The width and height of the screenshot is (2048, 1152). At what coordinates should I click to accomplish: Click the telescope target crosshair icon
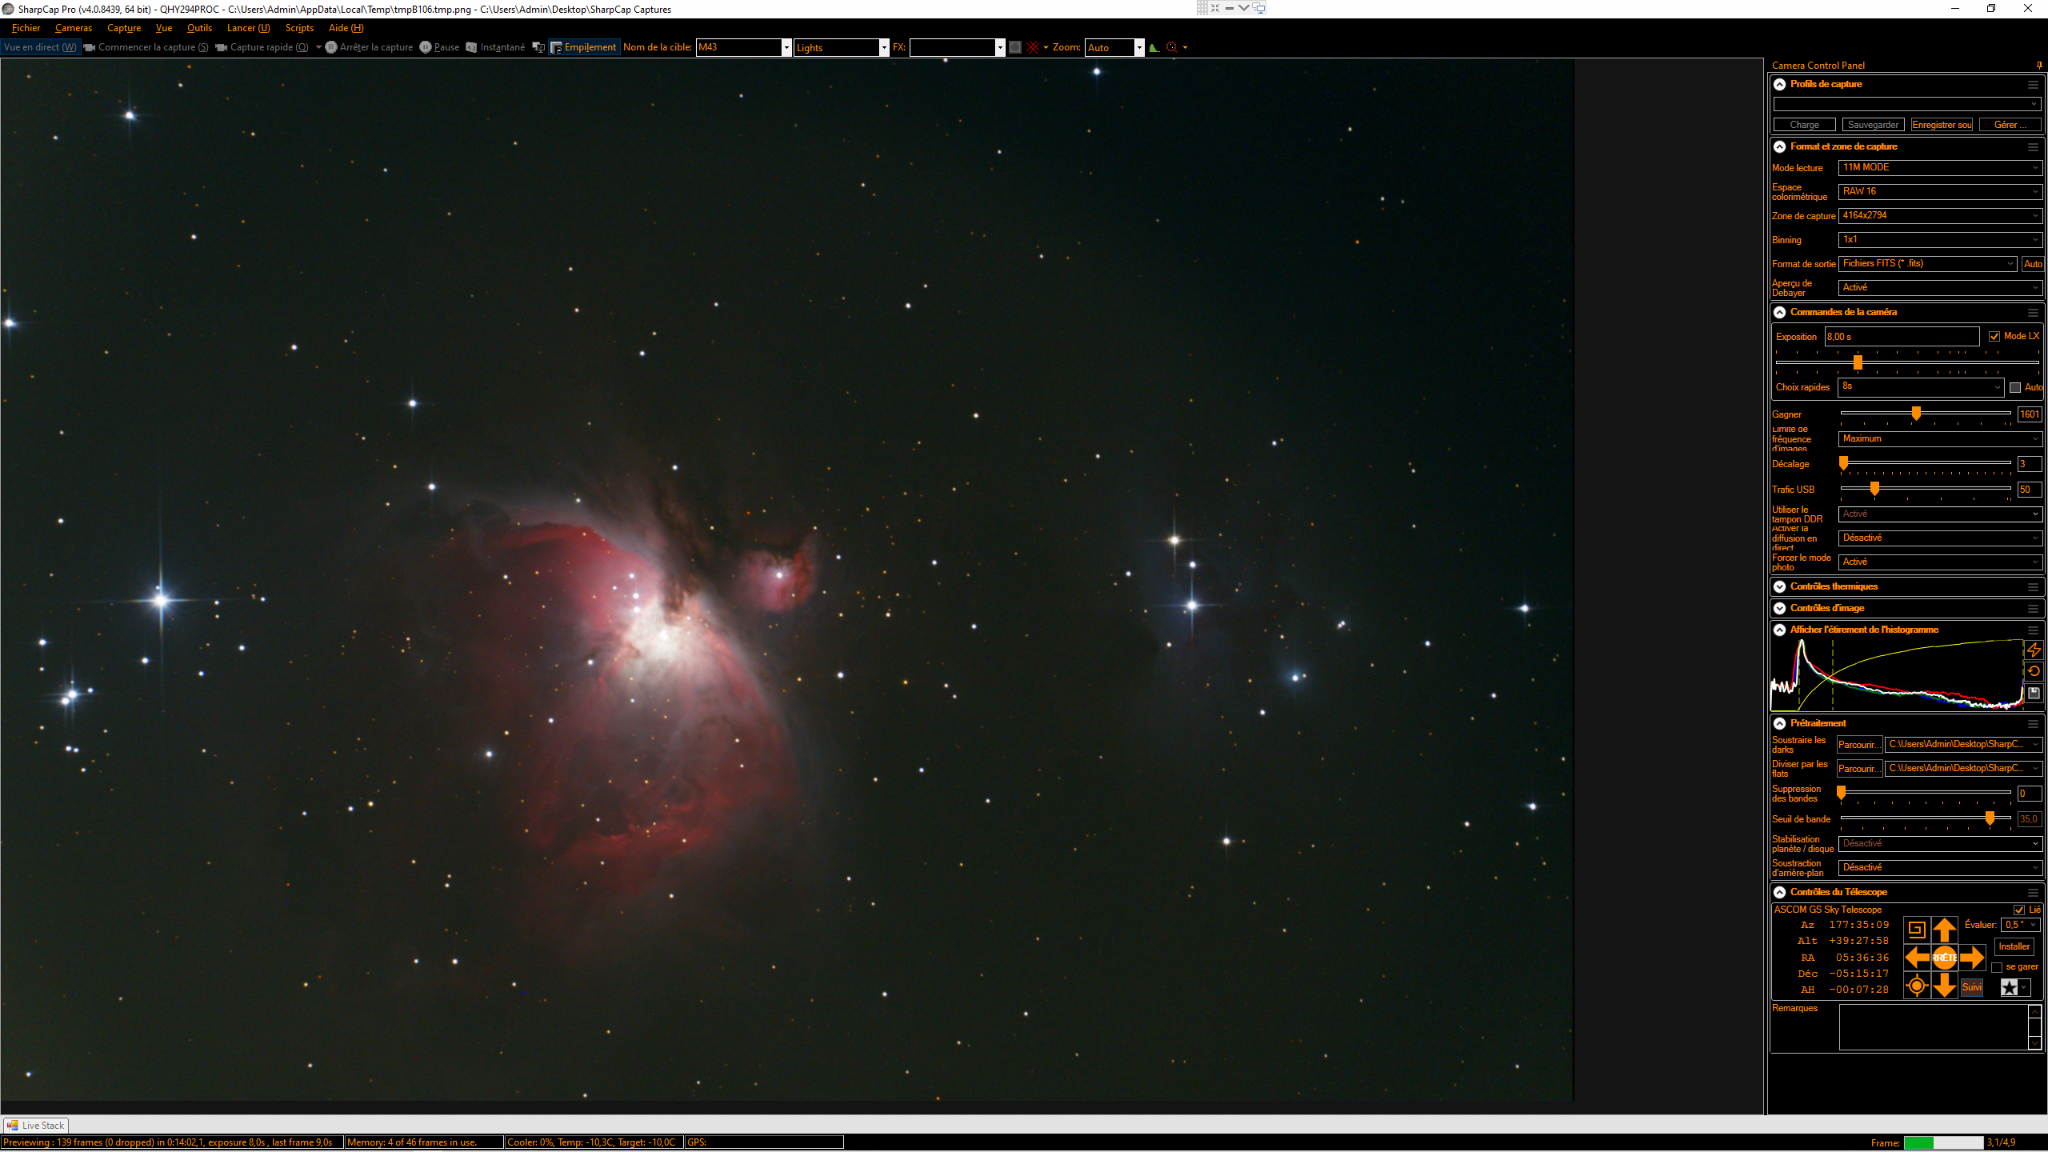coord(1916,986)
